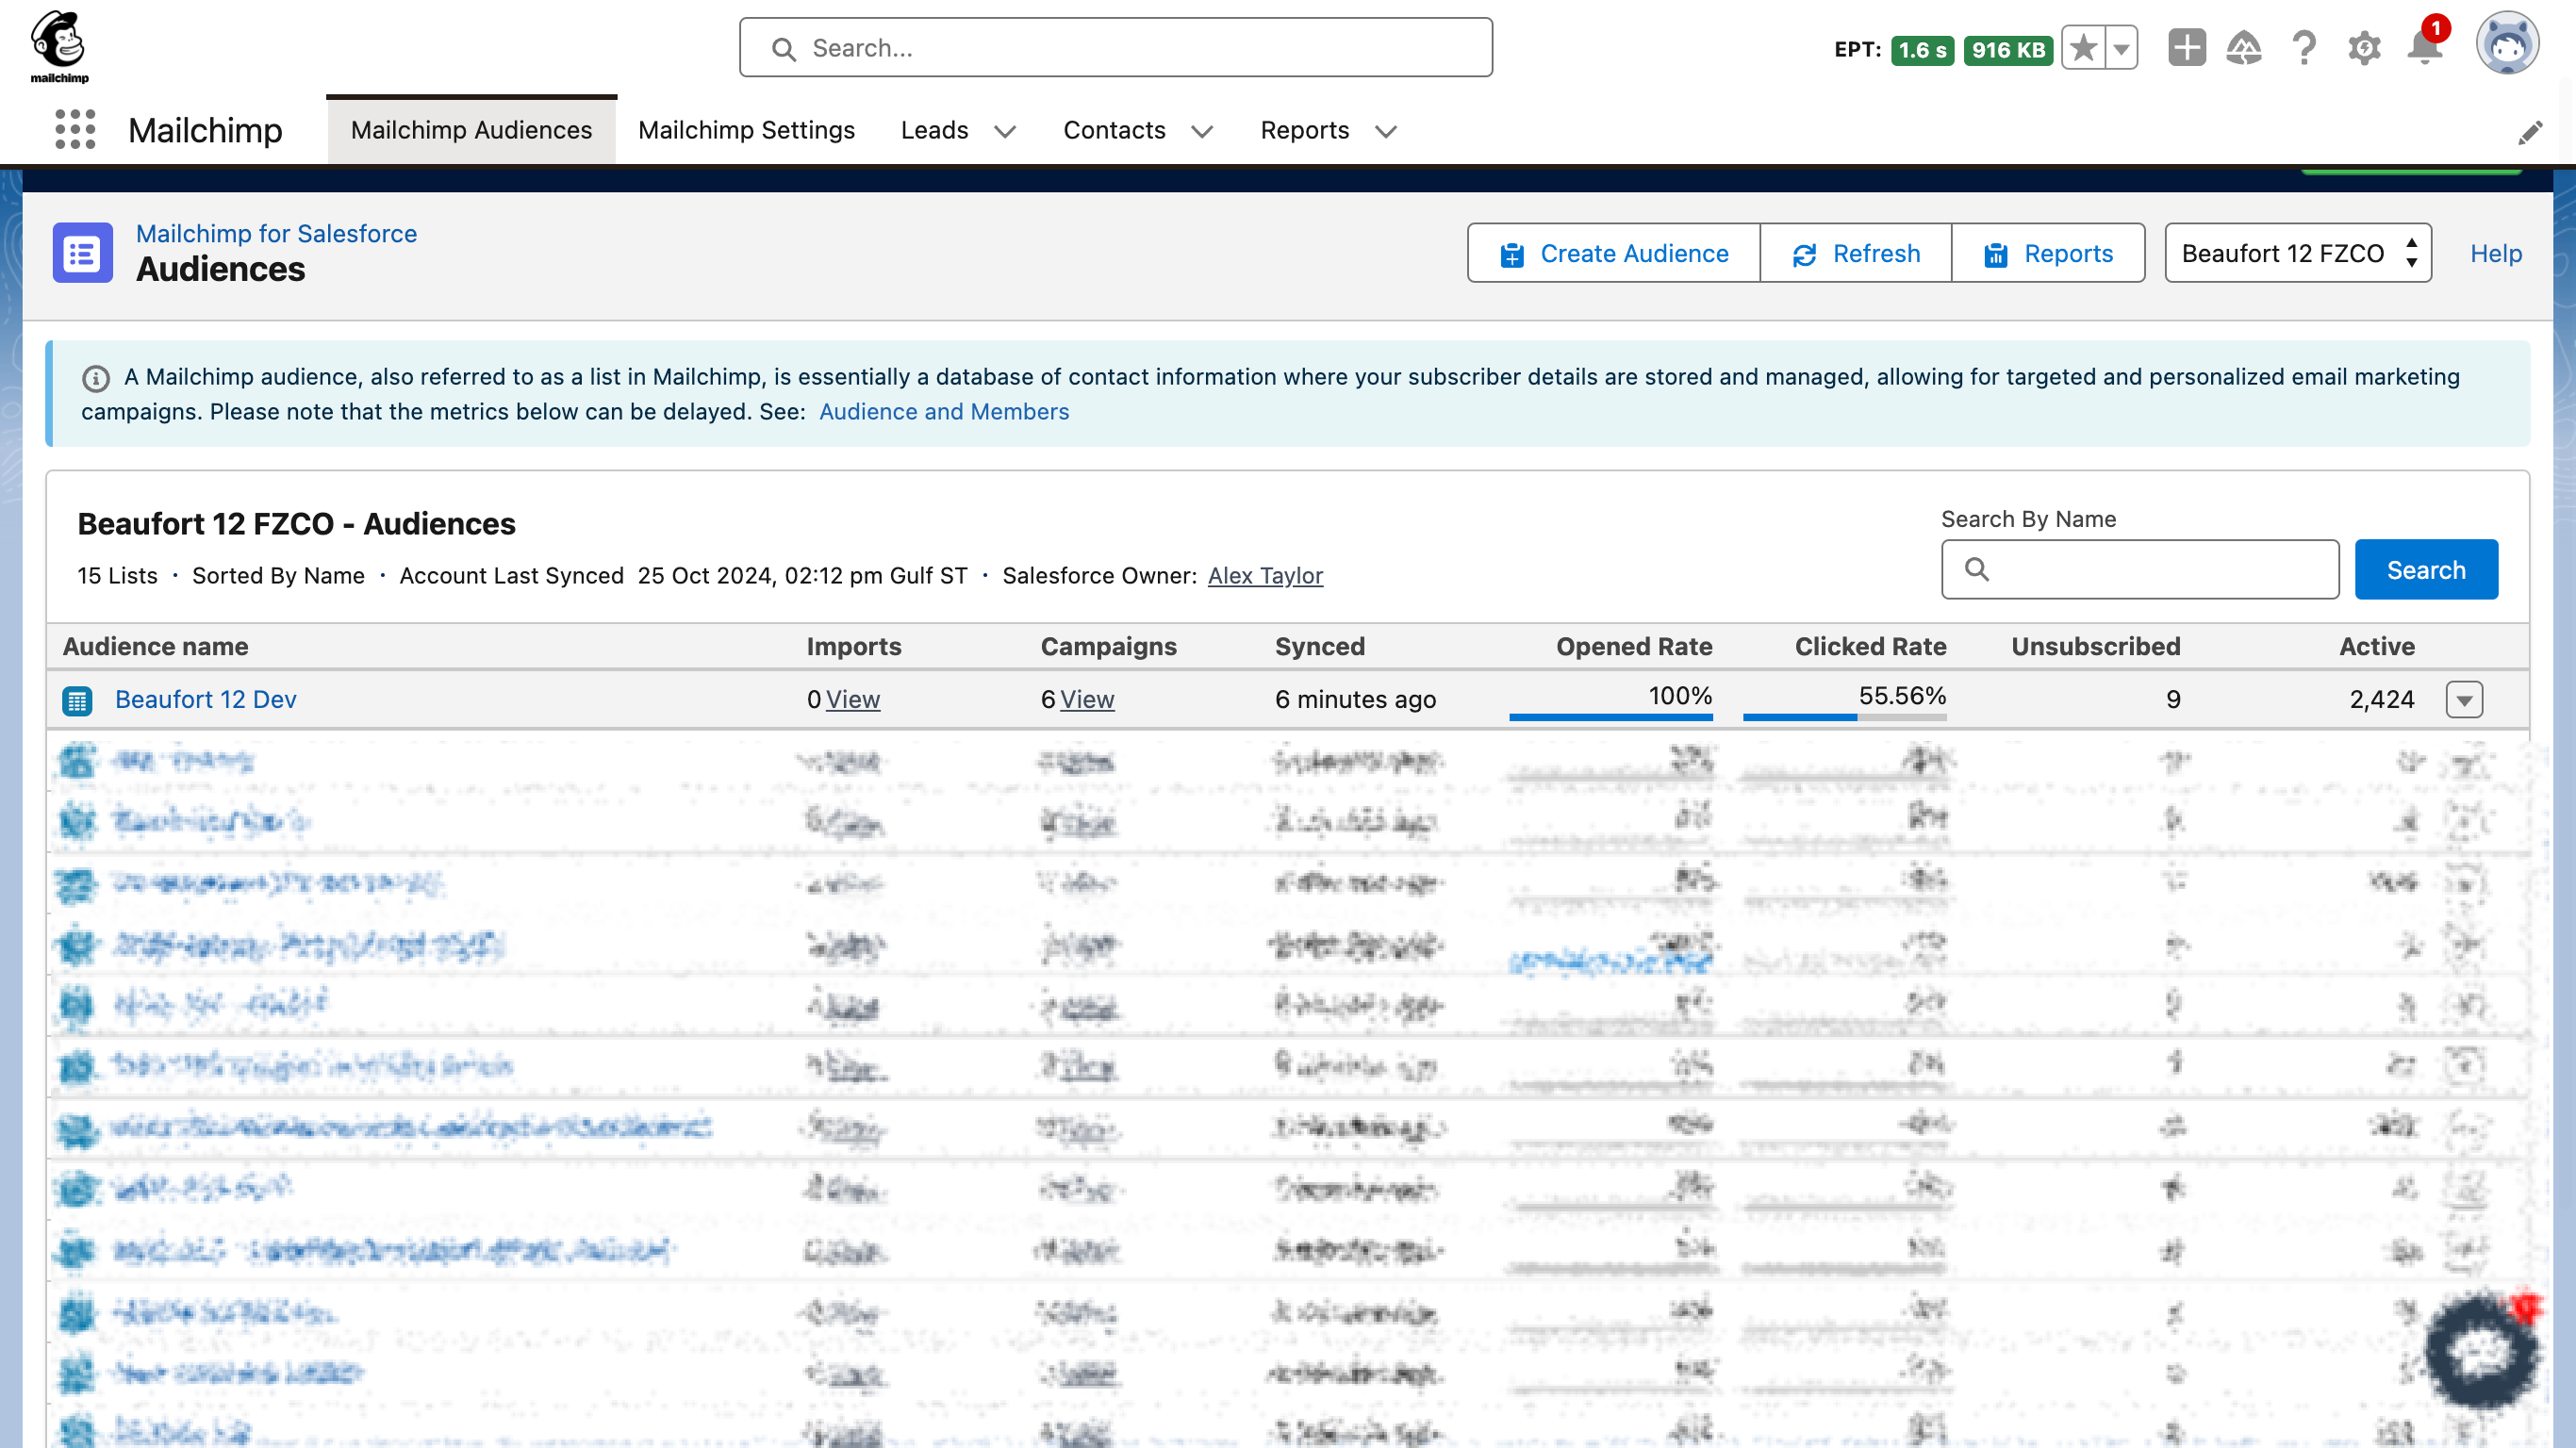The height and width of the screenshot is (1448, 2576).
Task: Click the Synced column header
Action: [x=1319, y=646]
